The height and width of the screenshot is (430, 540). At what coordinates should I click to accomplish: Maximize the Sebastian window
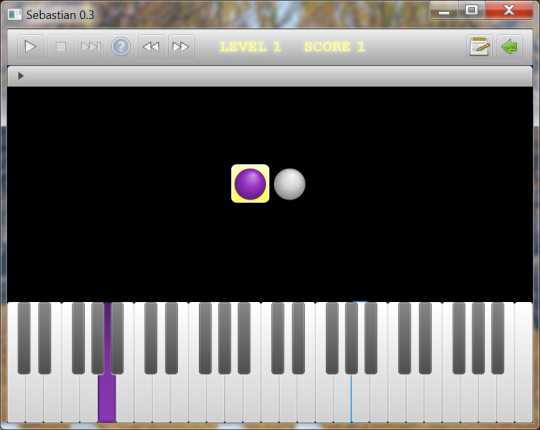[472, 10]
